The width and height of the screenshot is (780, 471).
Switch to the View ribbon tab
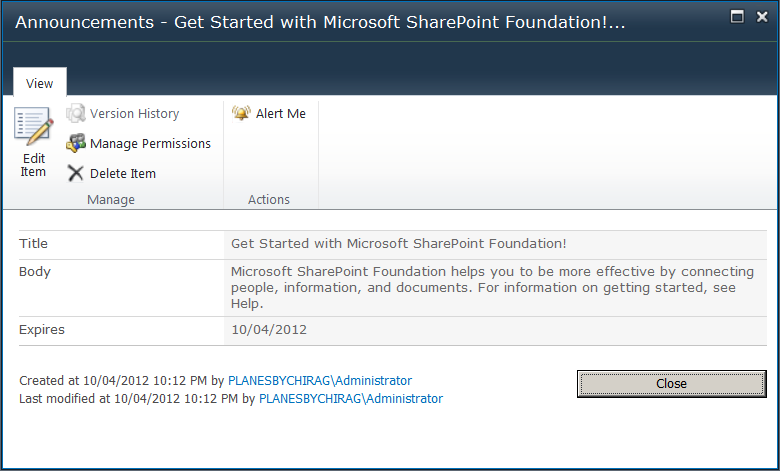tap(40, 84)
